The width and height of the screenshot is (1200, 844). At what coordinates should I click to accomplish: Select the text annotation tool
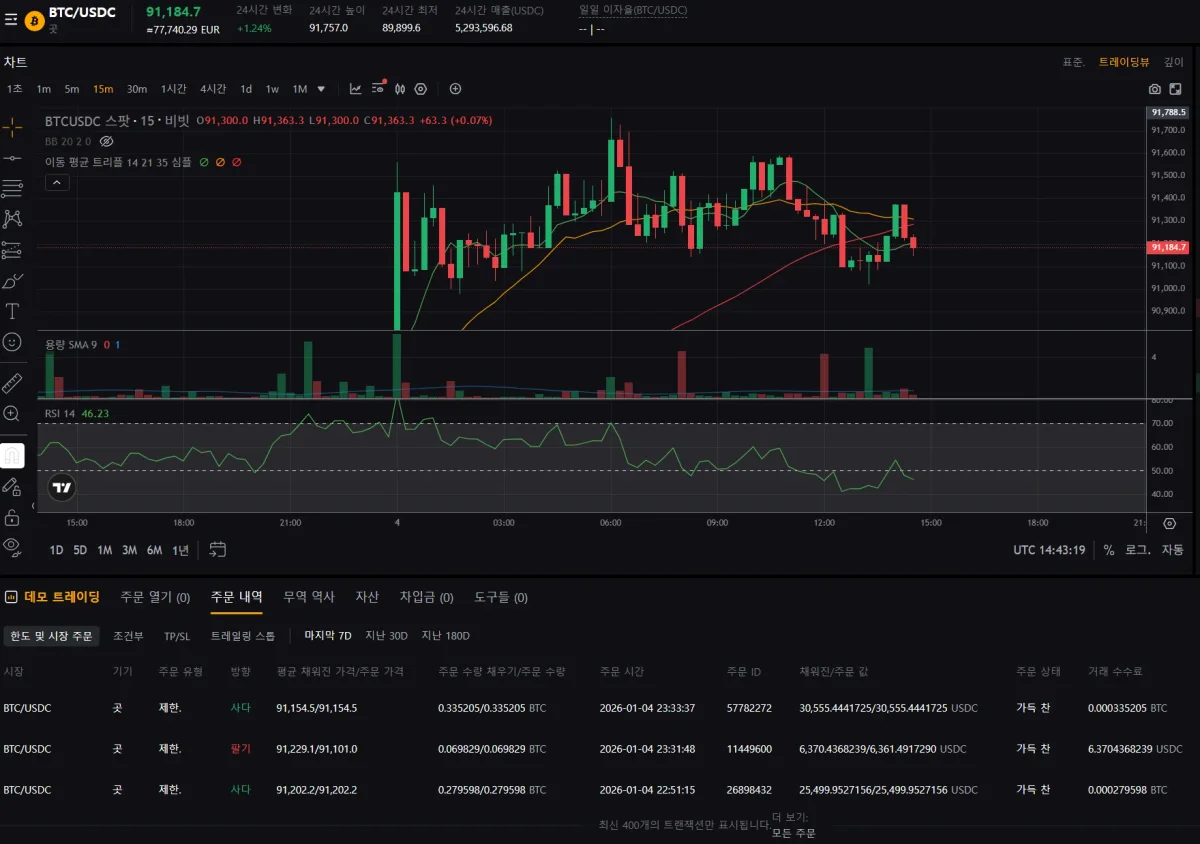pos(12,311)
